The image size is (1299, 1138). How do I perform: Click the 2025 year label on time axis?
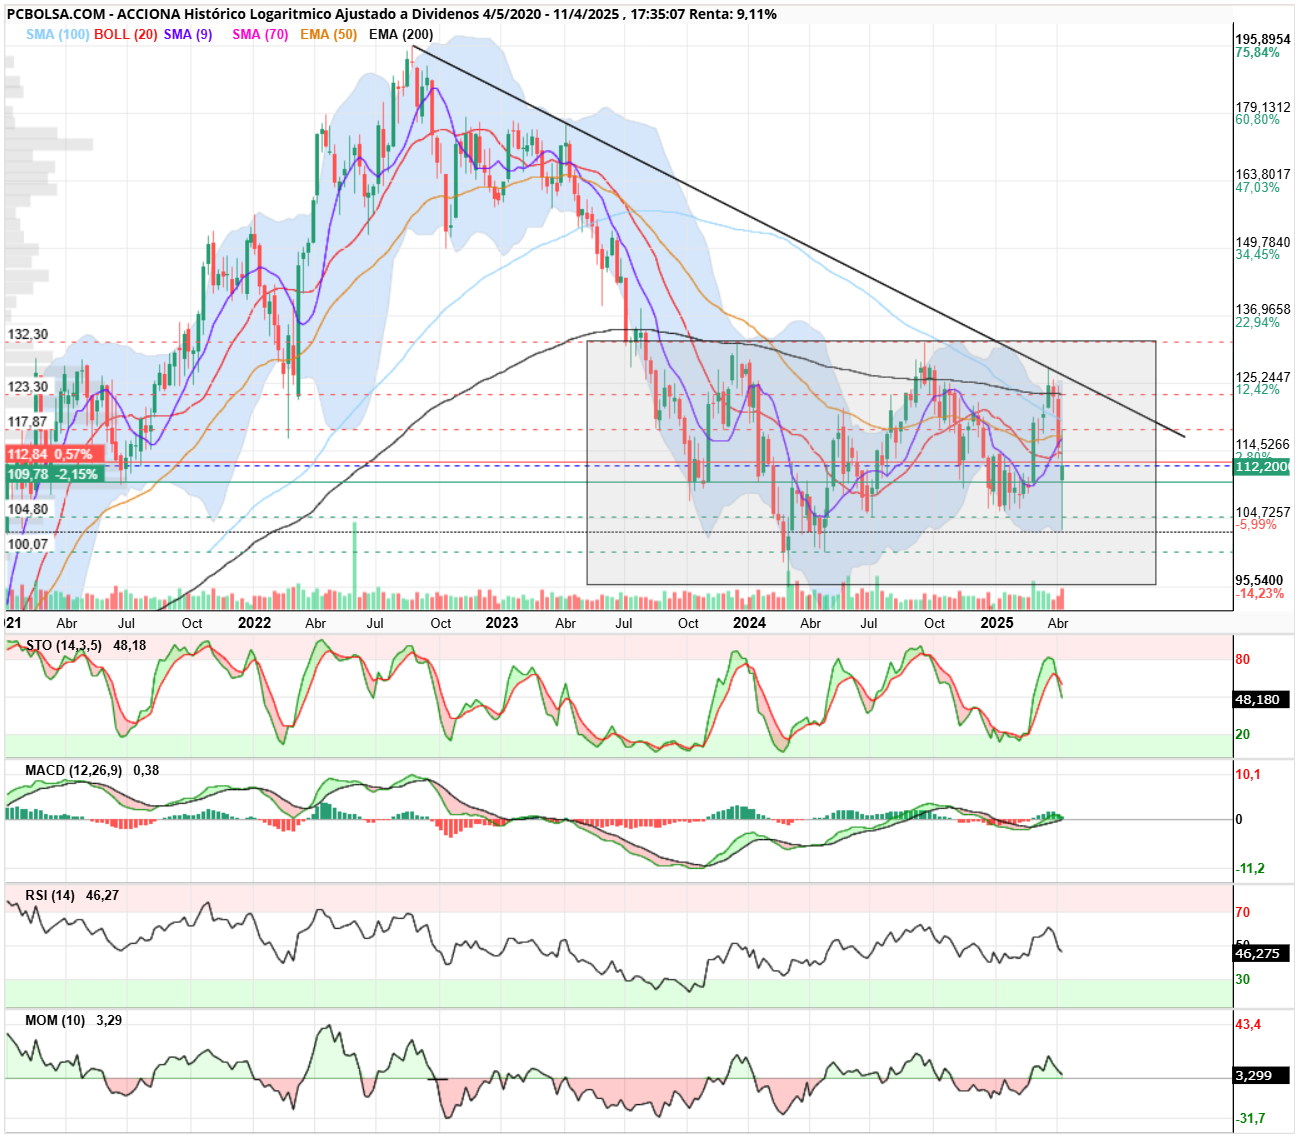997,622
